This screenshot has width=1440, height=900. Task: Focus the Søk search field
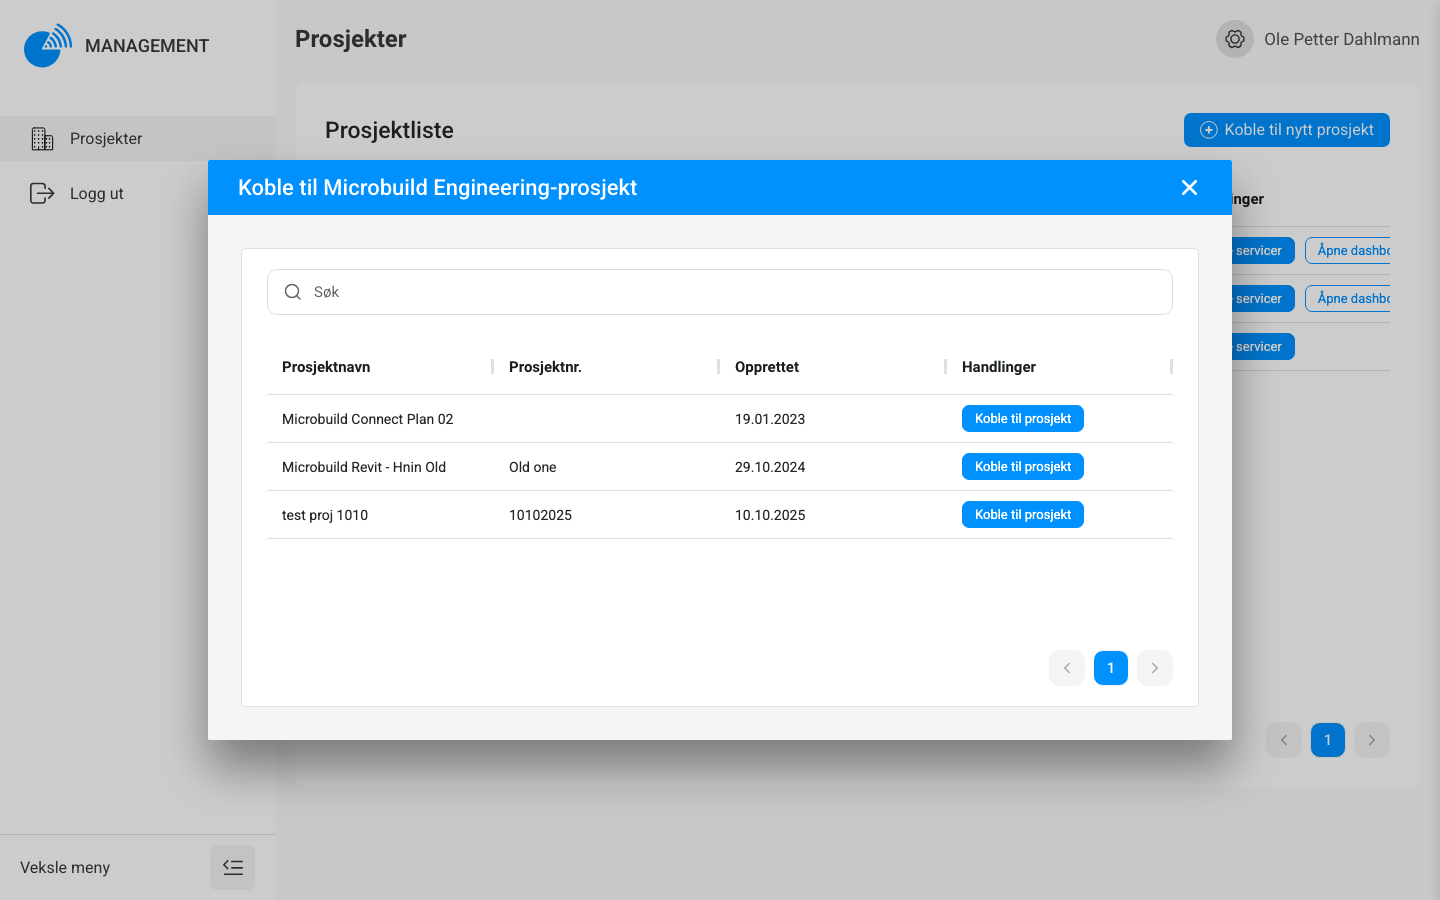pyautogui.click(x=720, y=292)
